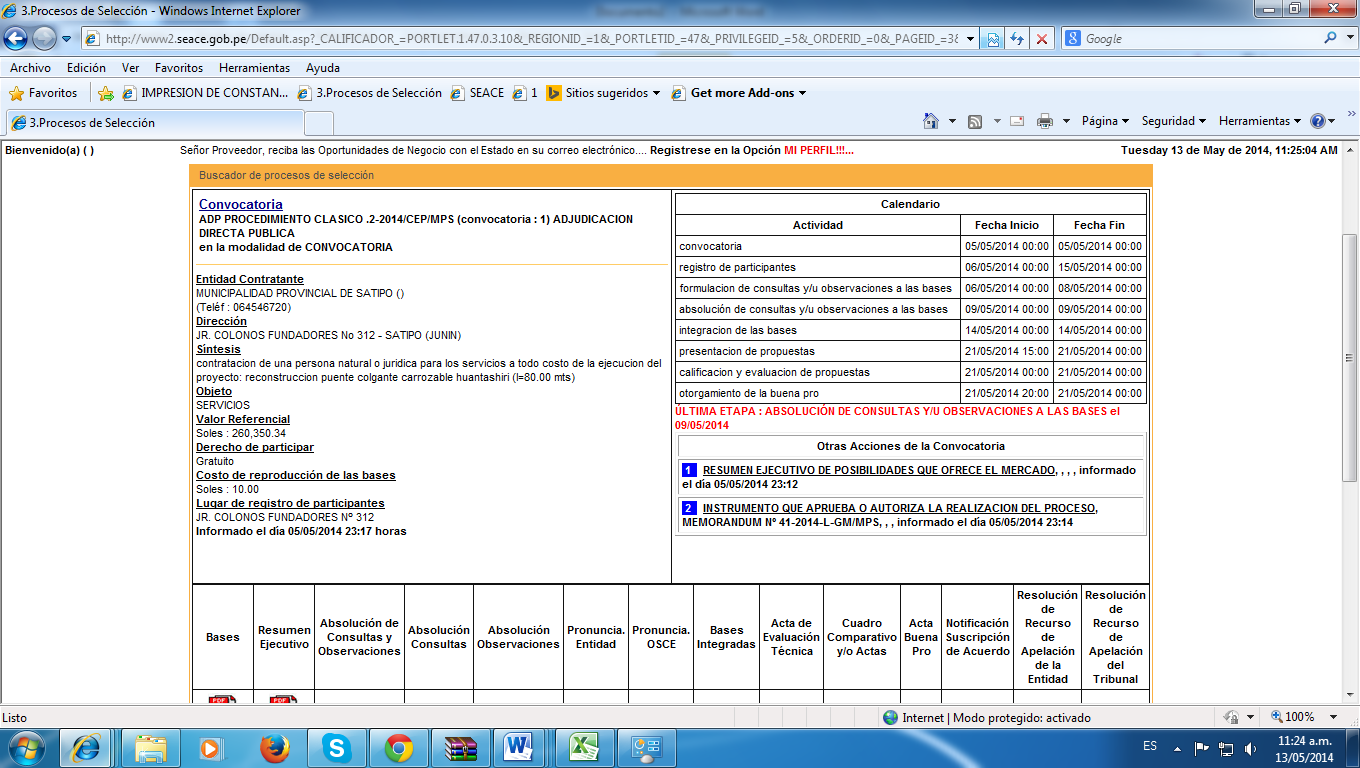
Task: Open WinRAR from the taskbar
Action: (459, 747)
